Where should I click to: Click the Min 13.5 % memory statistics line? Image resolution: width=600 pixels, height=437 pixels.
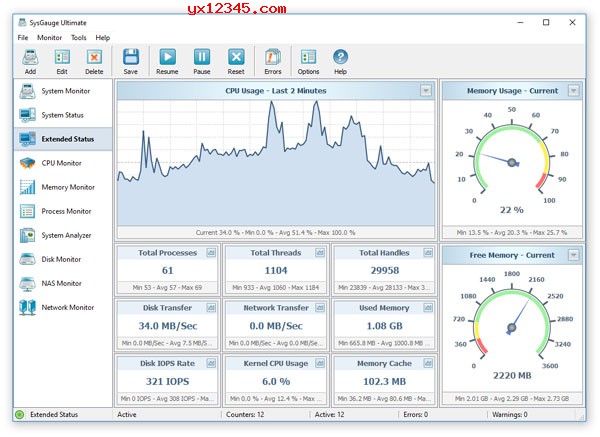coord(512,232)
